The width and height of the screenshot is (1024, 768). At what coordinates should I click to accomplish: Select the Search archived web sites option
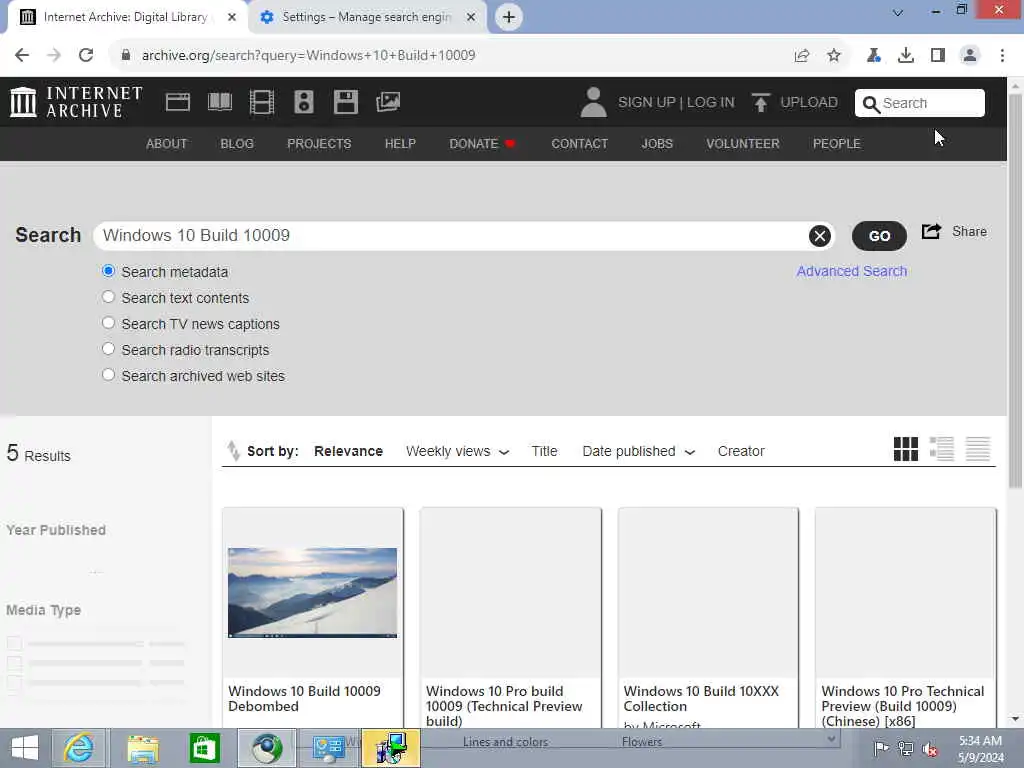tap(108, 375)
